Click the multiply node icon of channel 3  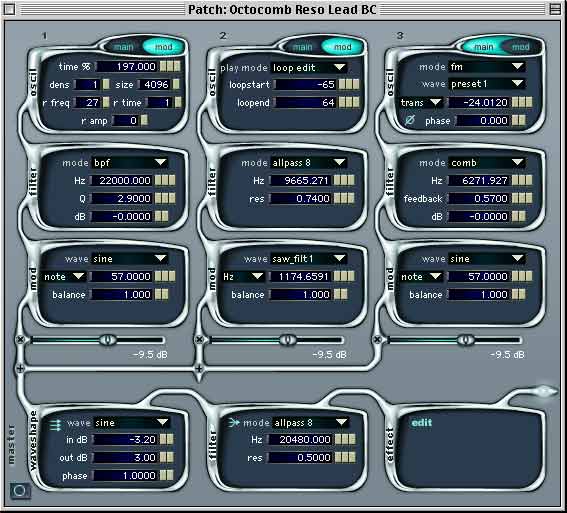377,339
